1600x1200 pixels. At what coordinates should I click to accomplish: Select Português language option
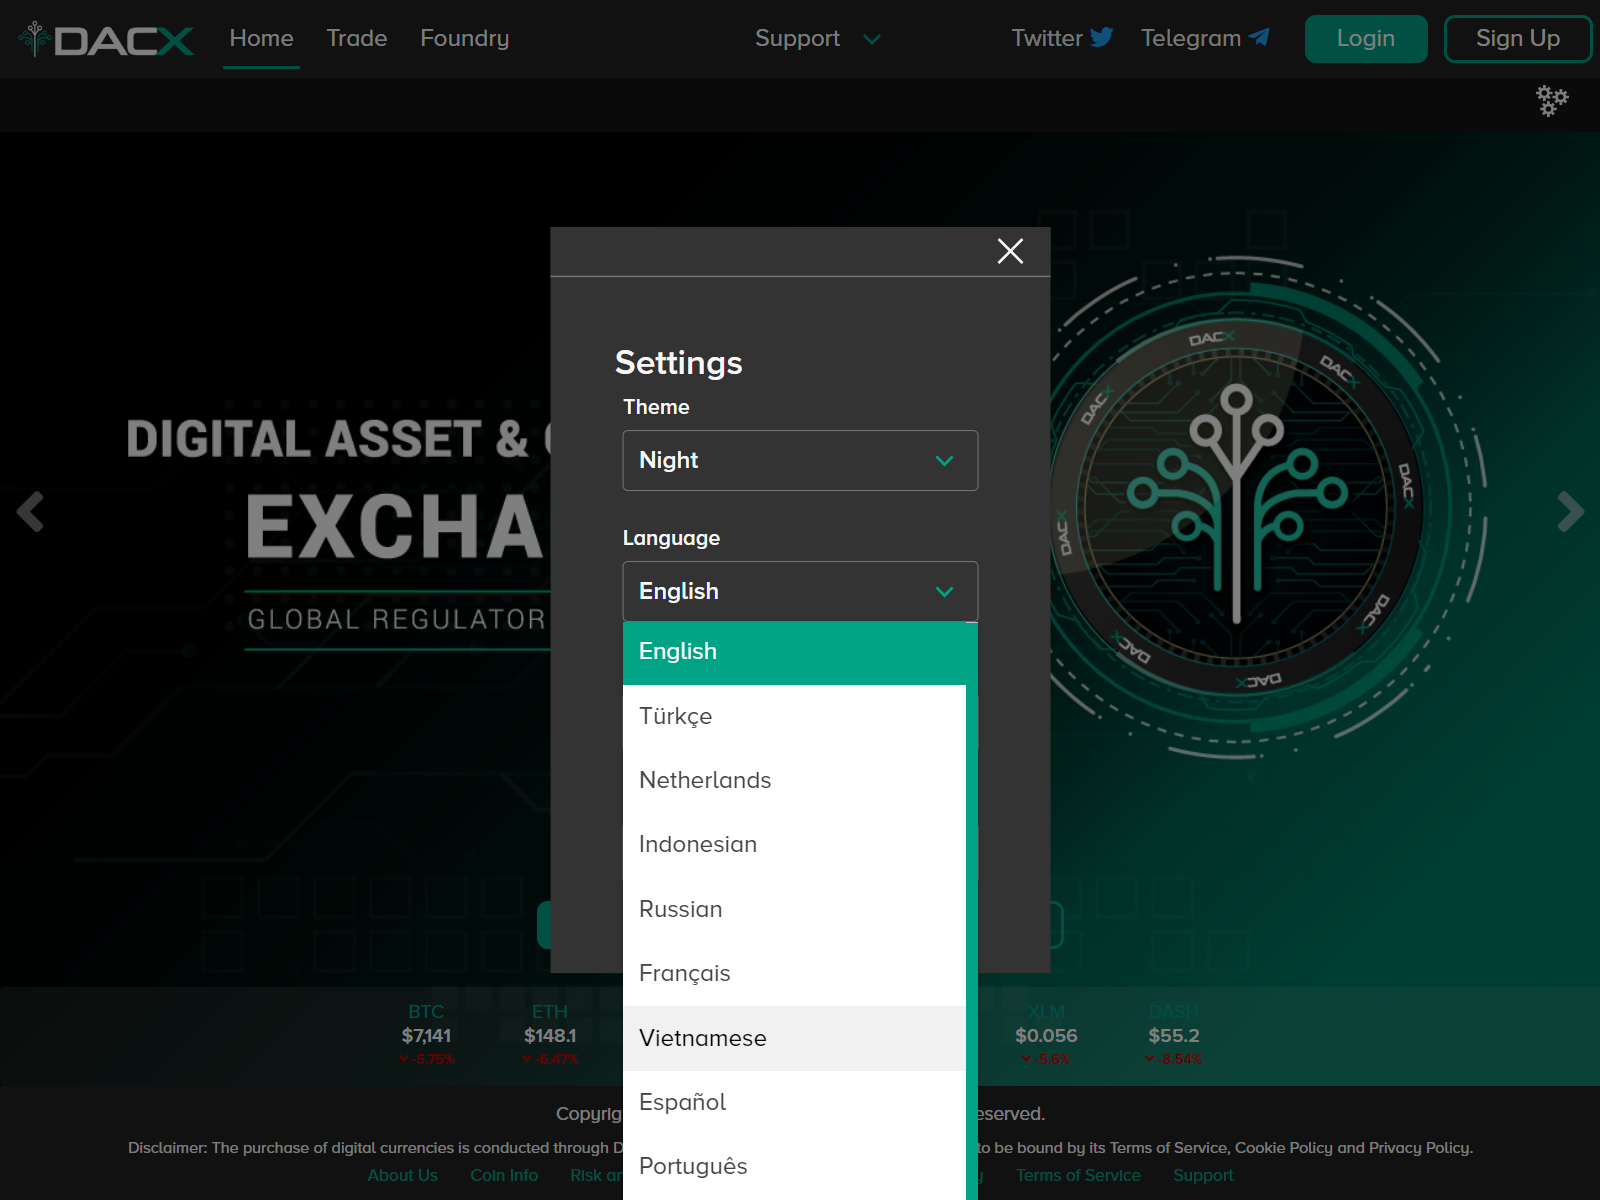[794, 1166]
